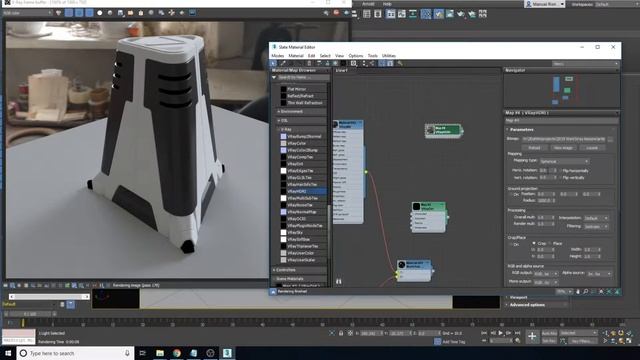Click the selection lock padlock icon in status bar
The height and width of the screenshot is (360, 640).
point(341,333)
